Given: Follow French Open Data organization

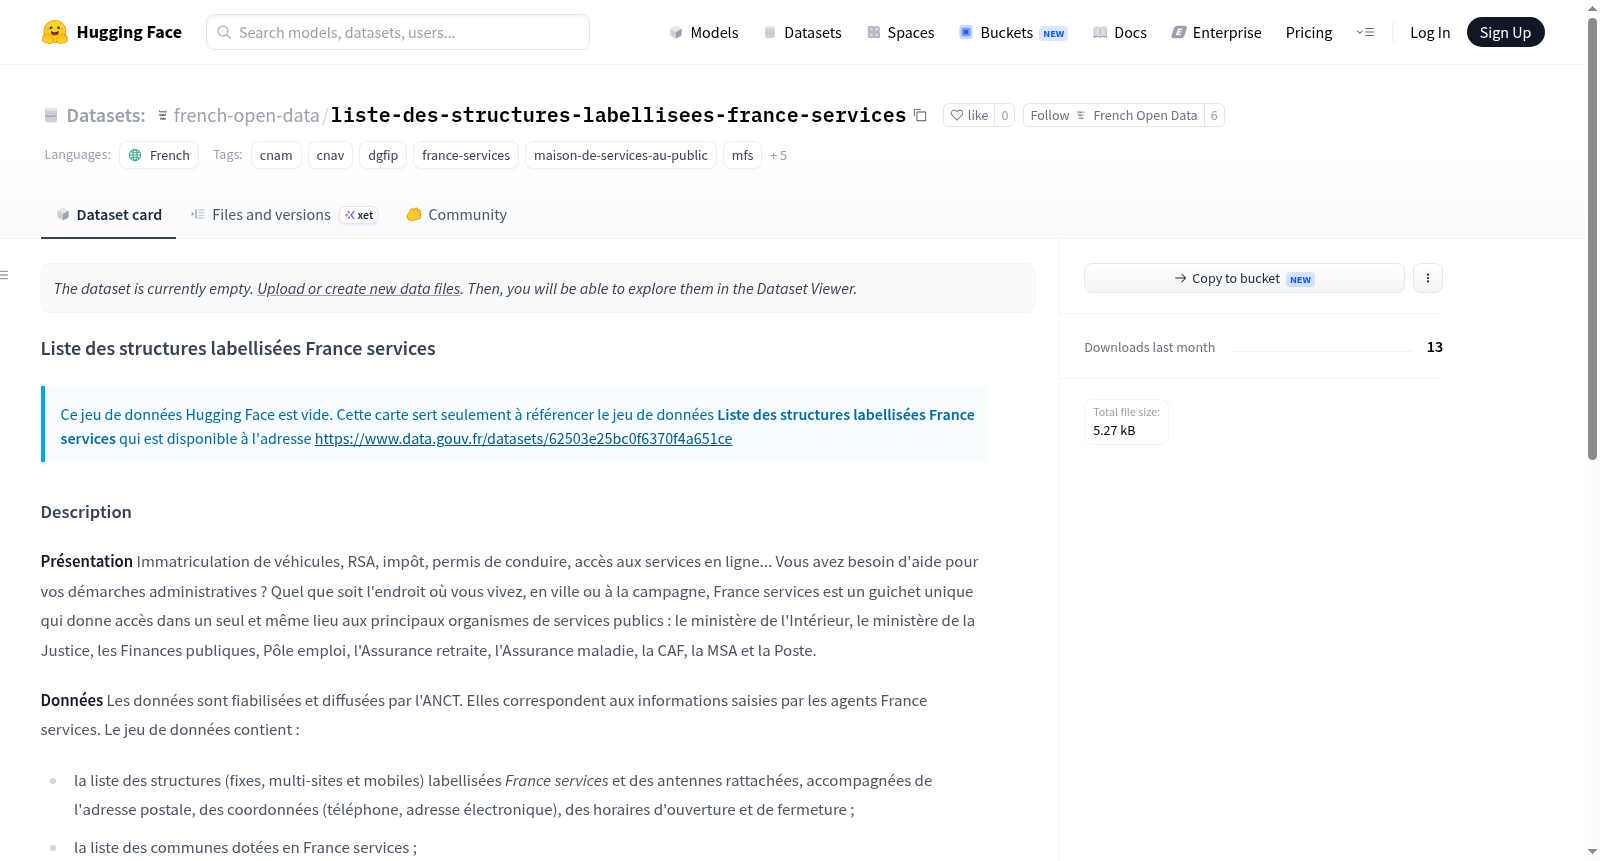Looking at the screenshot, I should tap(1113, 115).
